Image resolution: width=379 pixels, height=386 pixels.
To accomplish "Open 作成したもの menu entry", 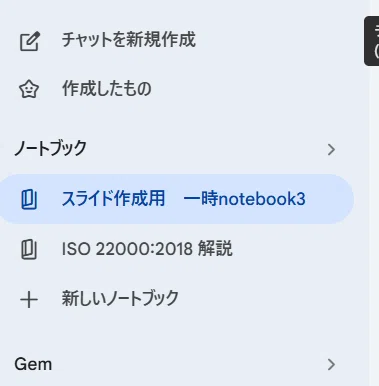I will [177, 89].
